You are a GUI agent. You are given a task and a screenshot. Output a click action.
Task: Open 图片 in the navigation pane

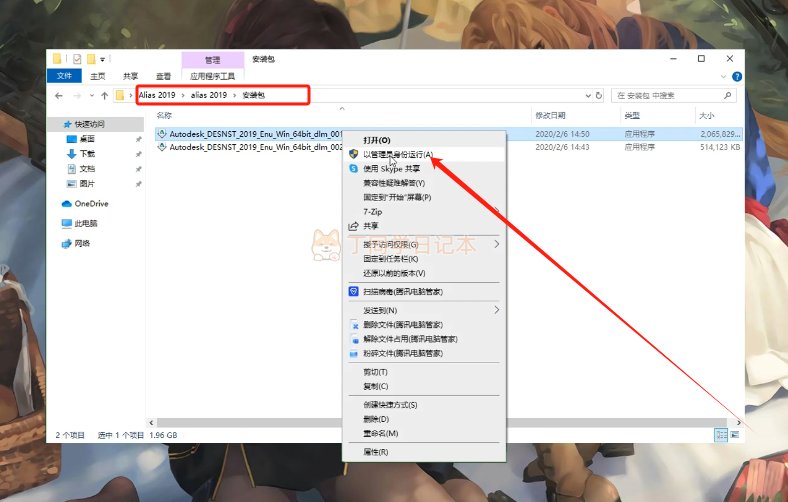pos(87,184)
